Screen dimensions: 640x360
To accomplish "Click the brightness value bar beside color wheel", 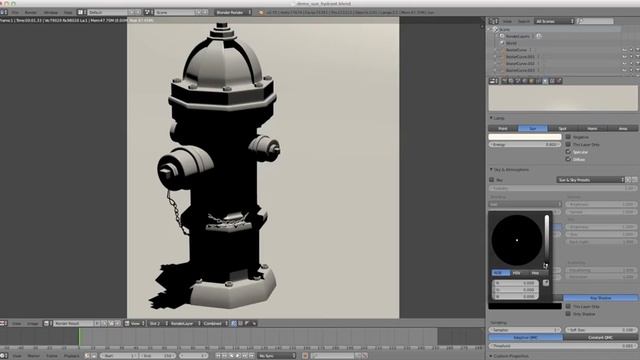I will [547, 240].
